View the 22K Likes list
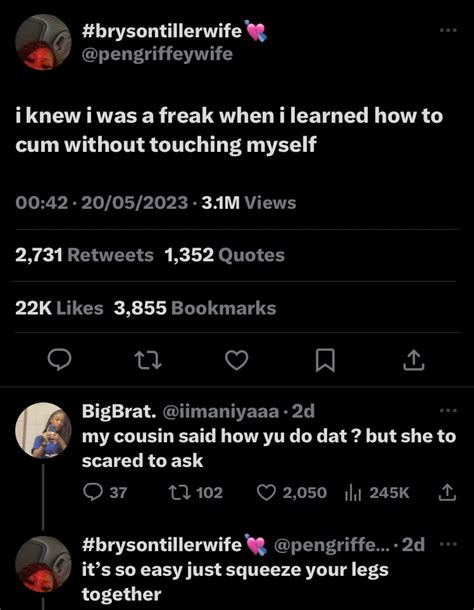 pyautogui.click(x=59, y=308)
